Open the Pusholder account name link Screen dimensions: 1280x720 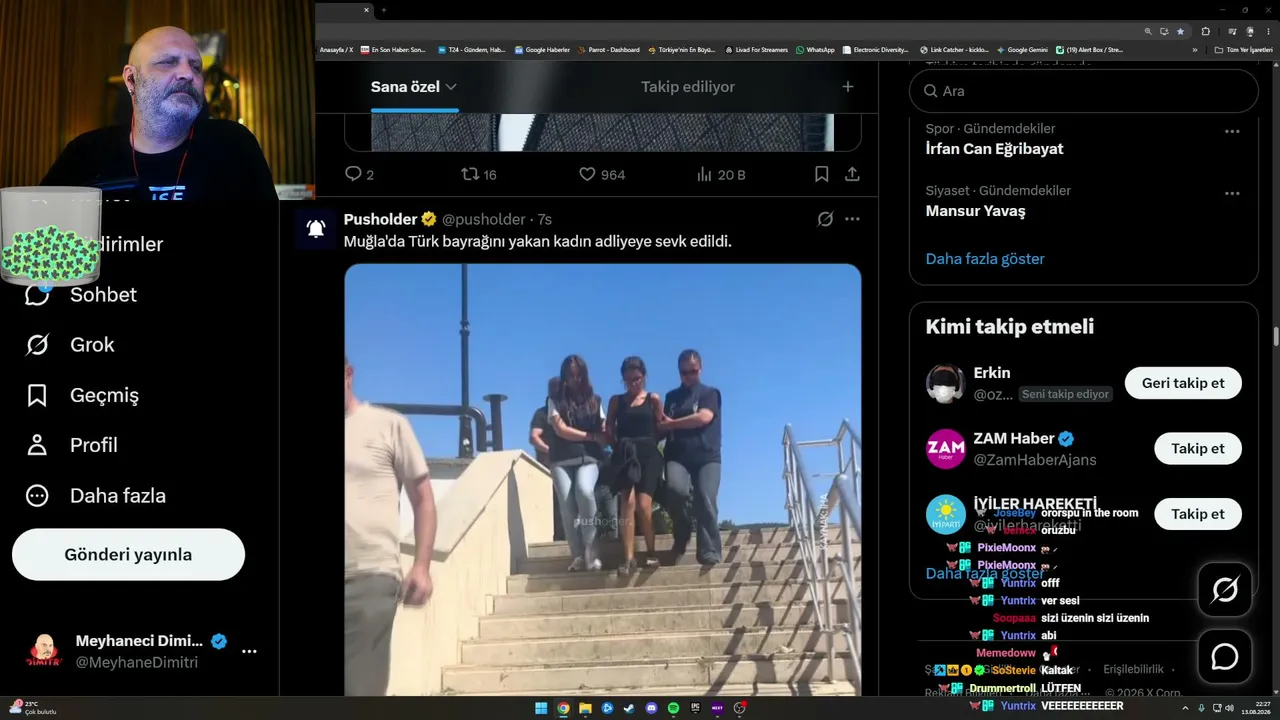coord(380,219)
